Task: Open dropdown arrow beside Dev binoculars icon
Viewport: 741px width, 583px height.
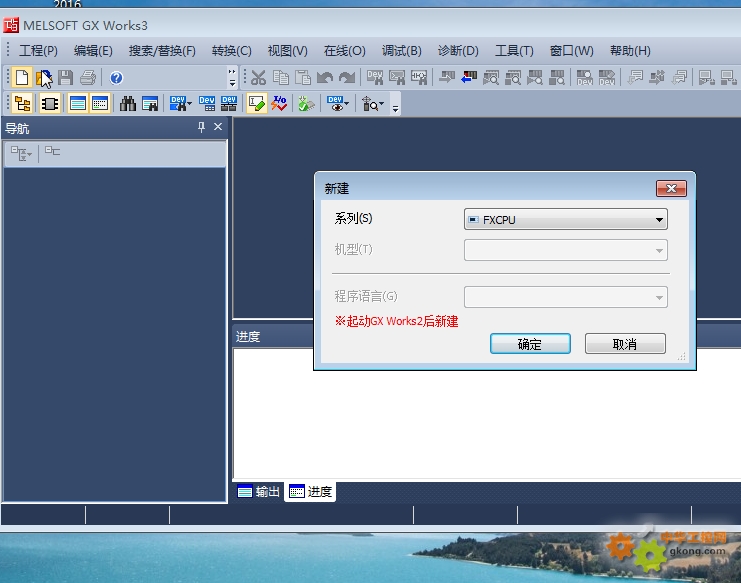Action: (190, 103)
